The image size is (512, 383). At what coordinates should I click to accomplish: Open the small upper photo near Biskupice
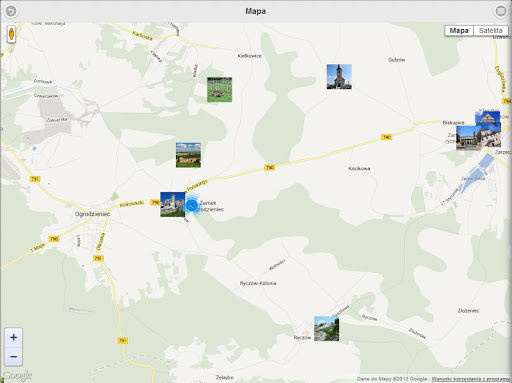click(488, 118)
